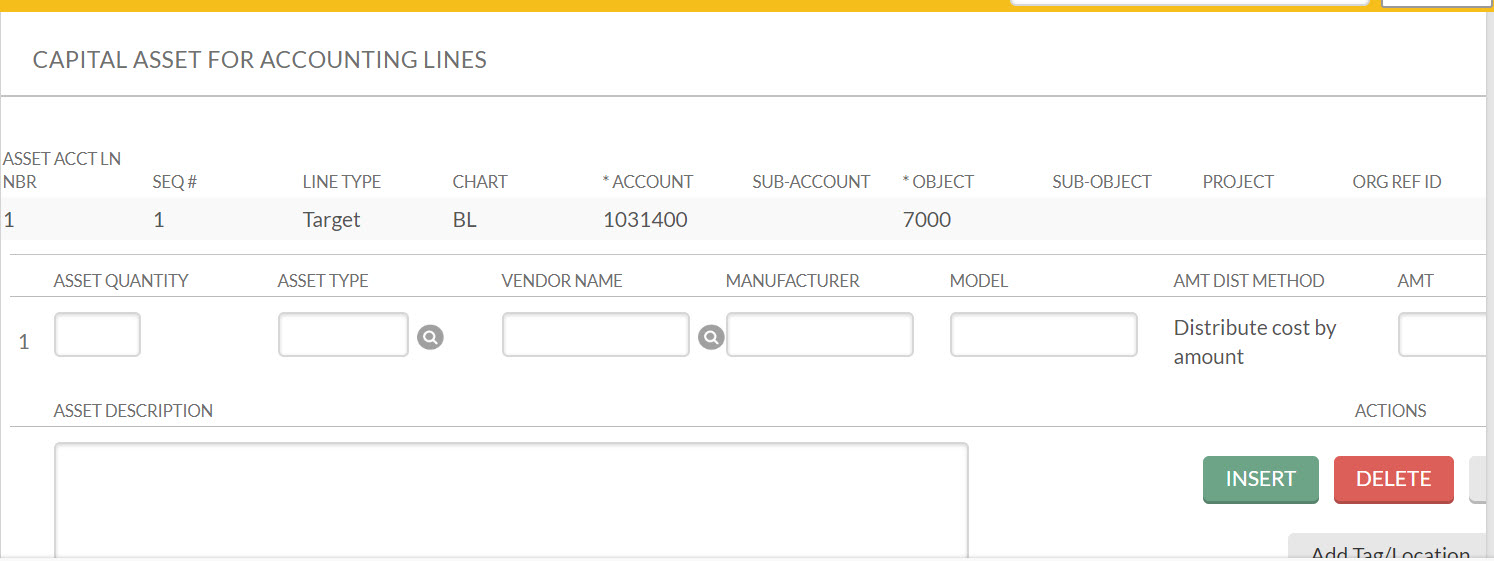Click the CHART column header
This screenshot has height=561, width=1494.
click(x=480, y=182)
